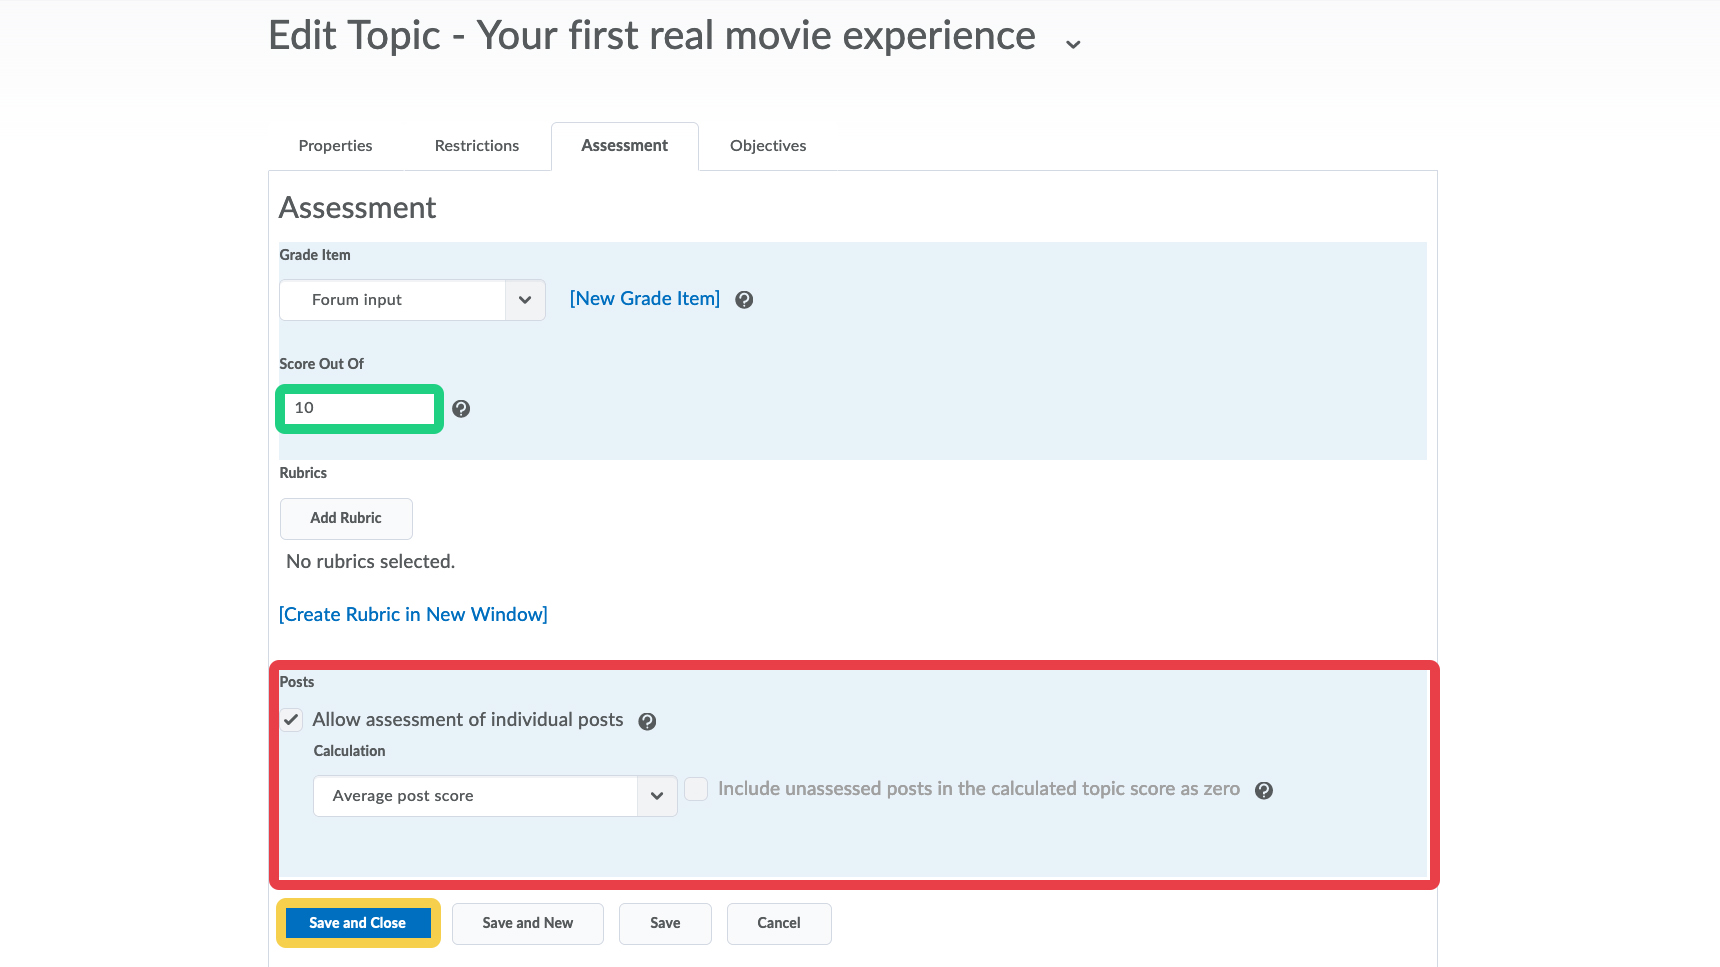The width and height of the screenshot is (1720, 967).
Task: Open help icon for Include unassessed posts
Action: pyautogui.click(x=1264, y=791)
